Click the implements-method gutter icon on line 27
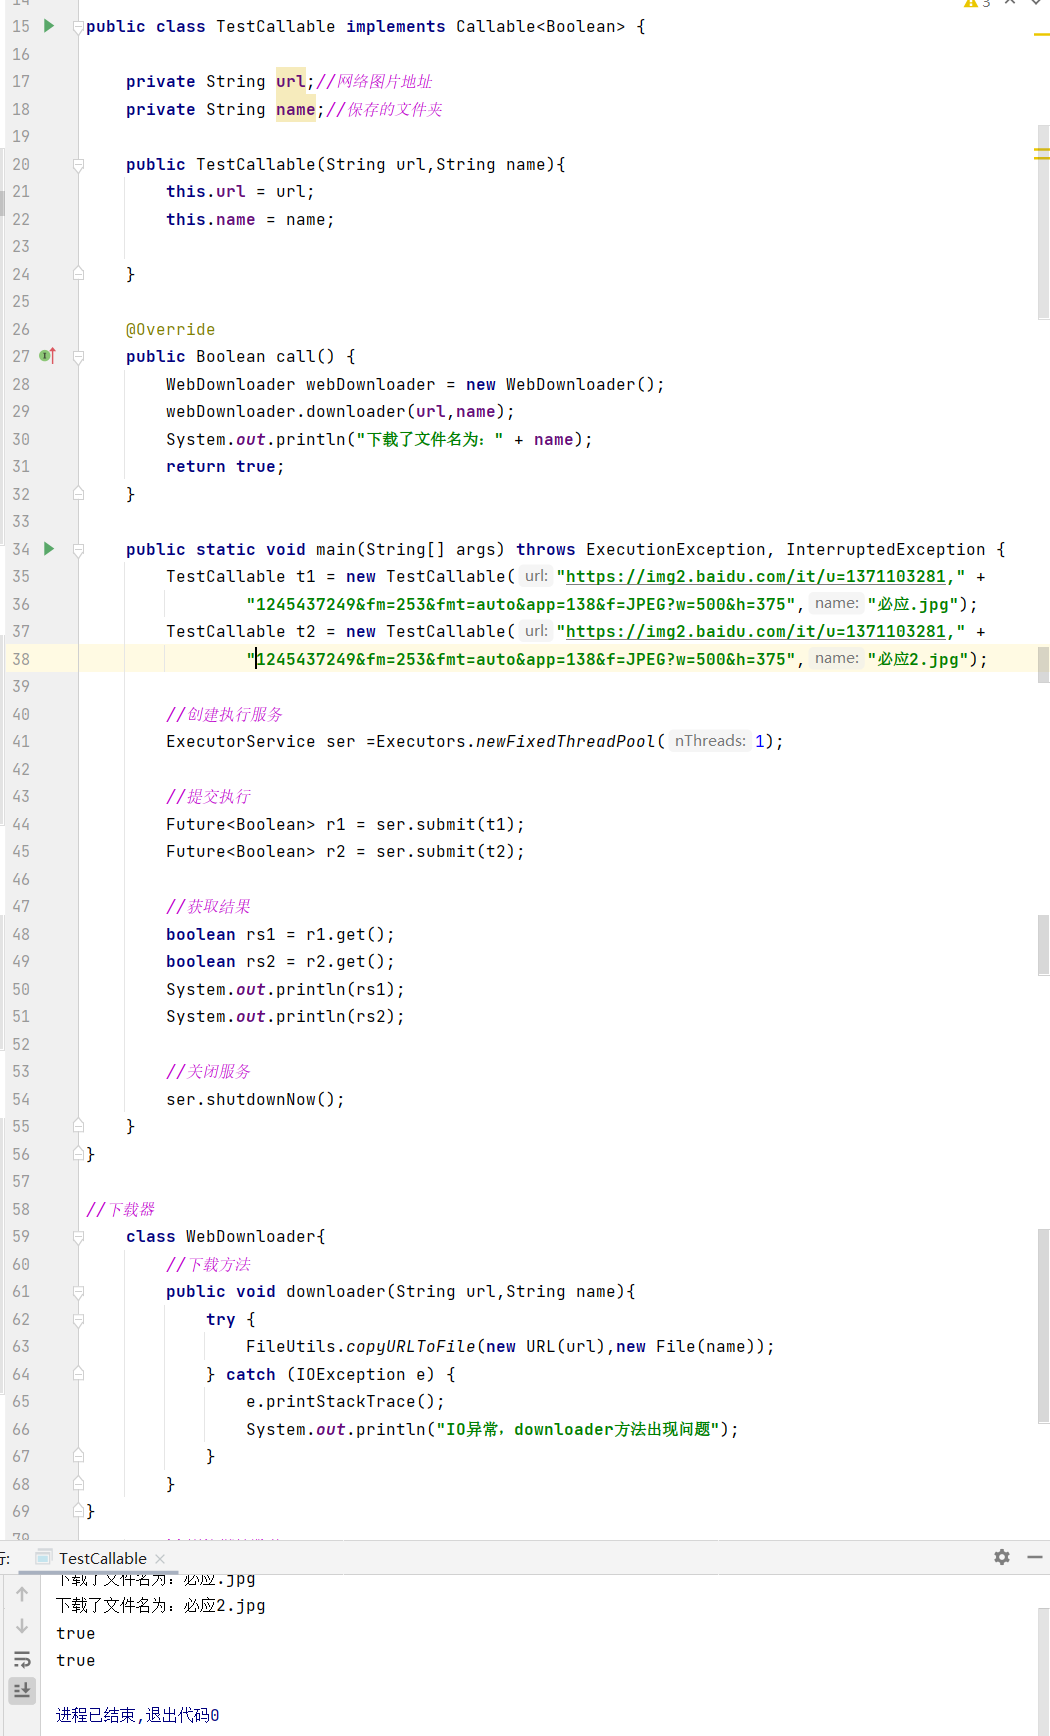 [x=47, y=356]
